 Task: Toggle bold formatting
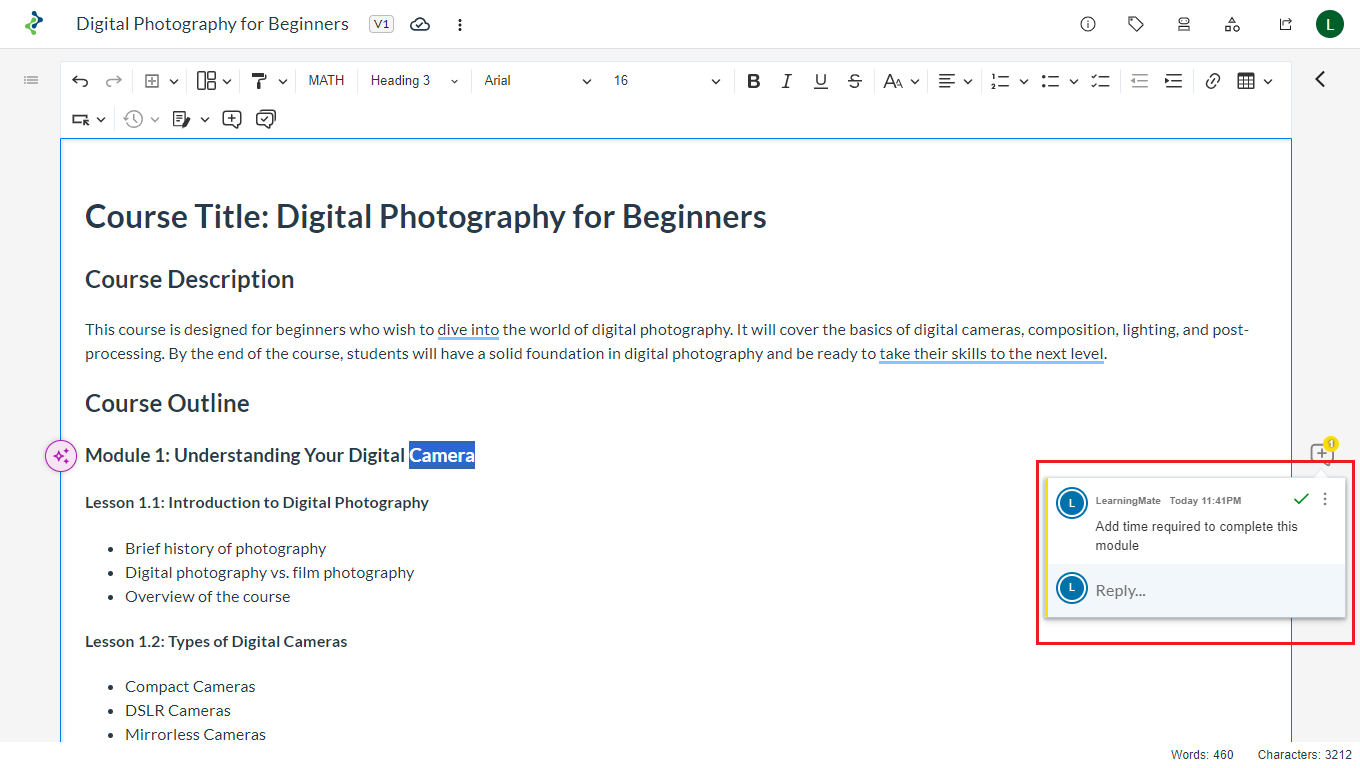point(754,81)
